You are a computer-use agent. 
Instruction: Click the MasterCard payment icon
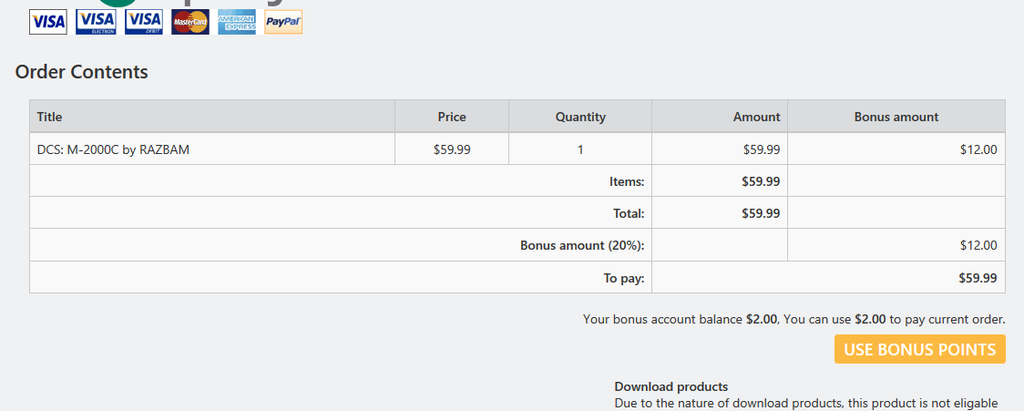click(190, 22)
